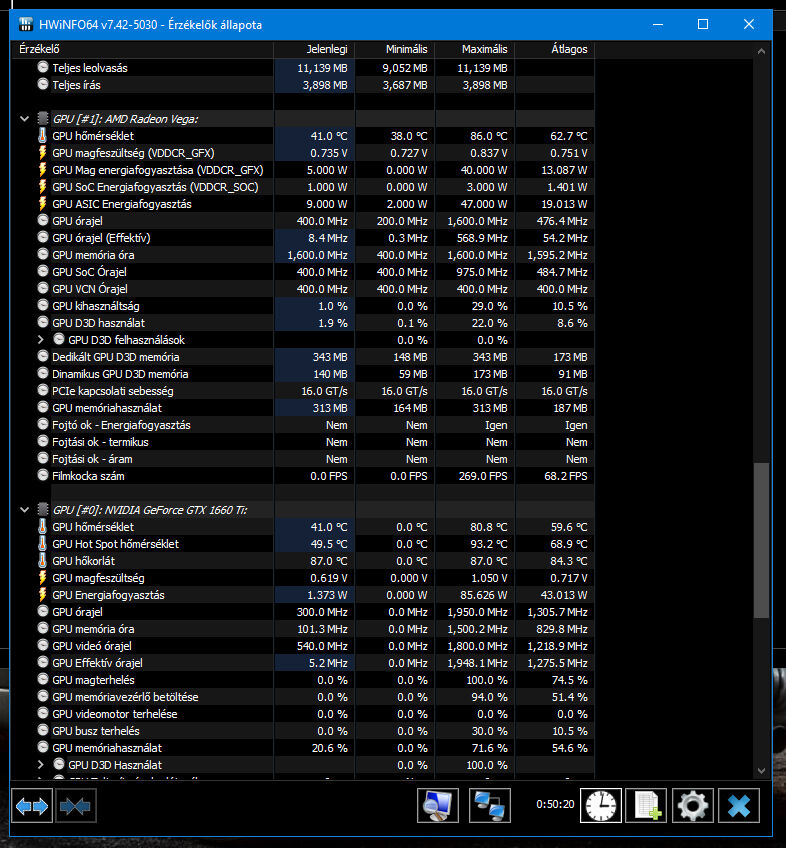The image size is (786, 848).
Task: Select the GPU Effektív órajel row
Action: point(303,662)
